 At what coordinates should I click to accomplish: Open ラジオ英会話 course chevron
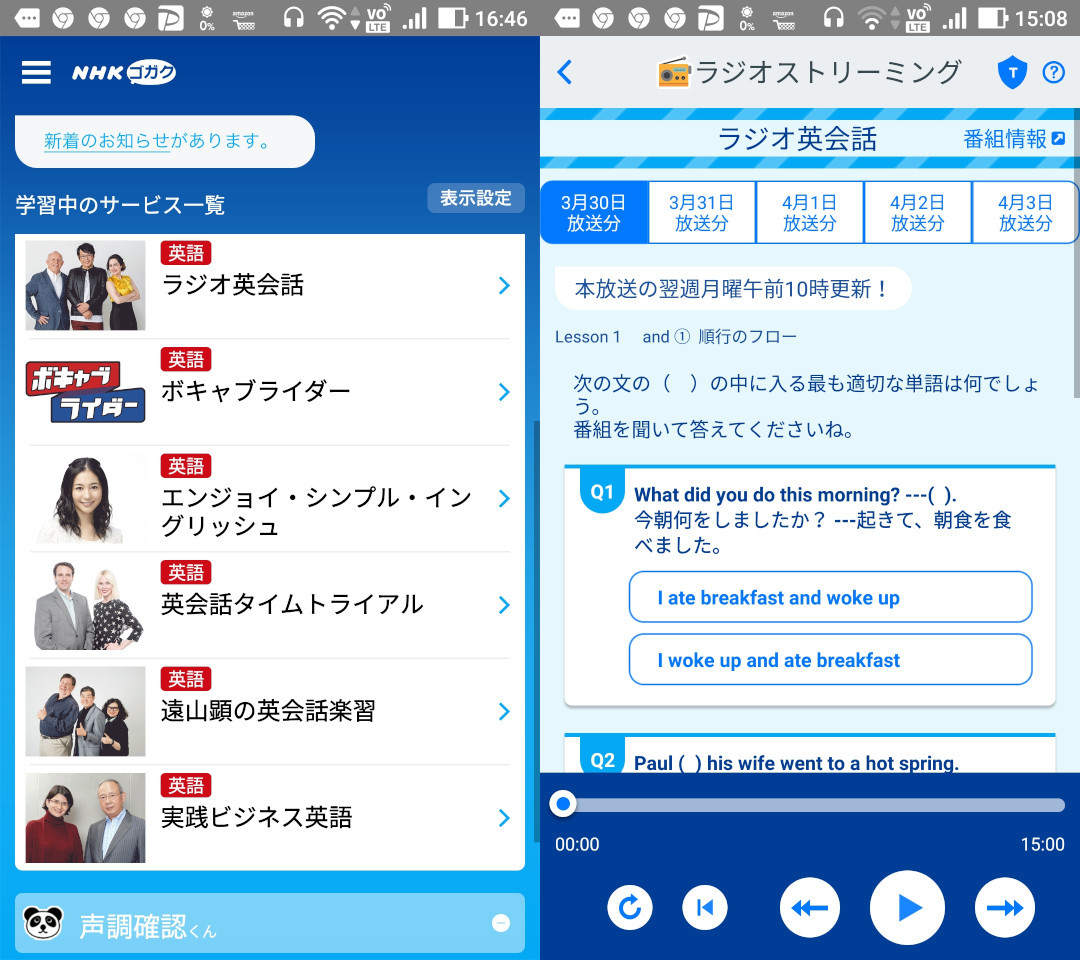[504, 286]
